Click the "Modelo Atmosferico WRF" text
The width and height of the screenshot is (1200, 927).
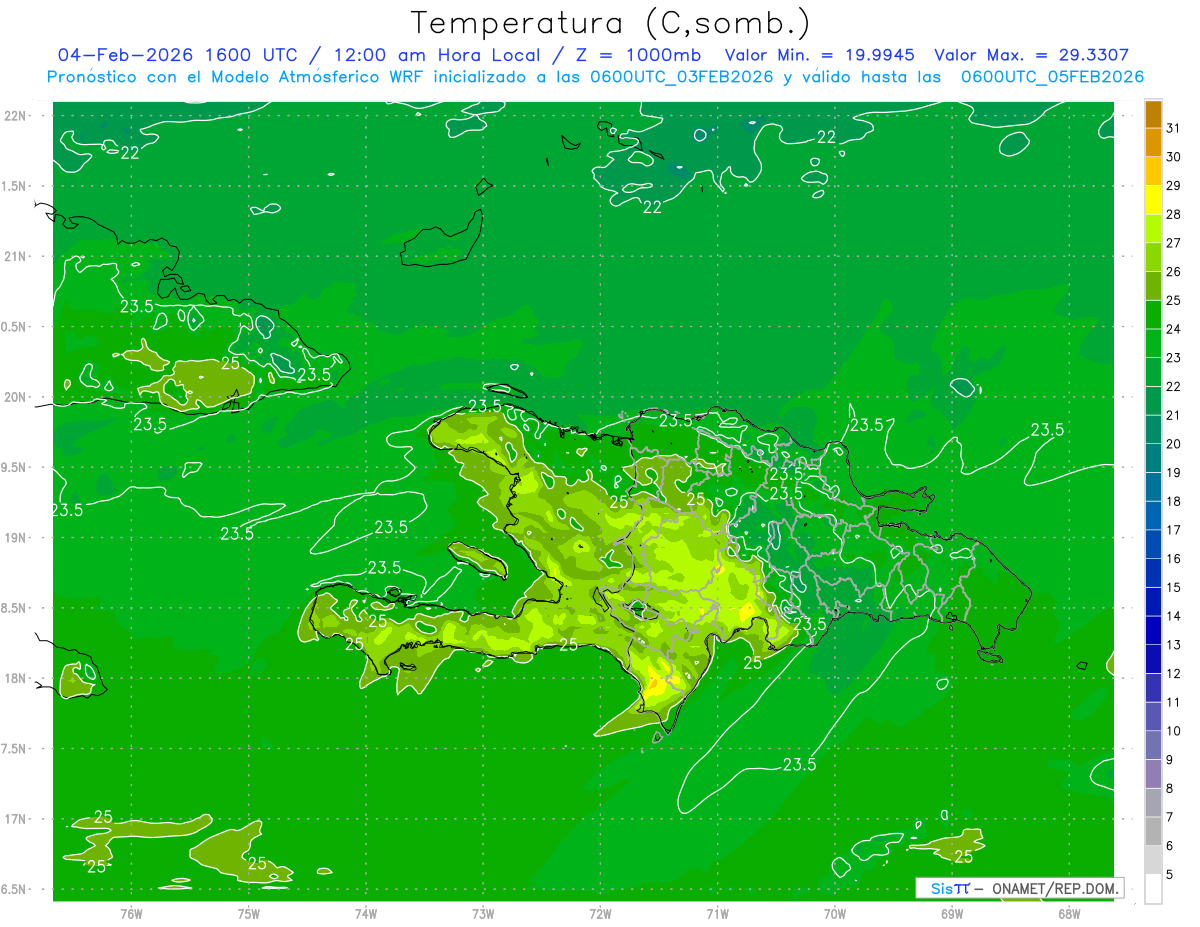click(x=315, y=77)
